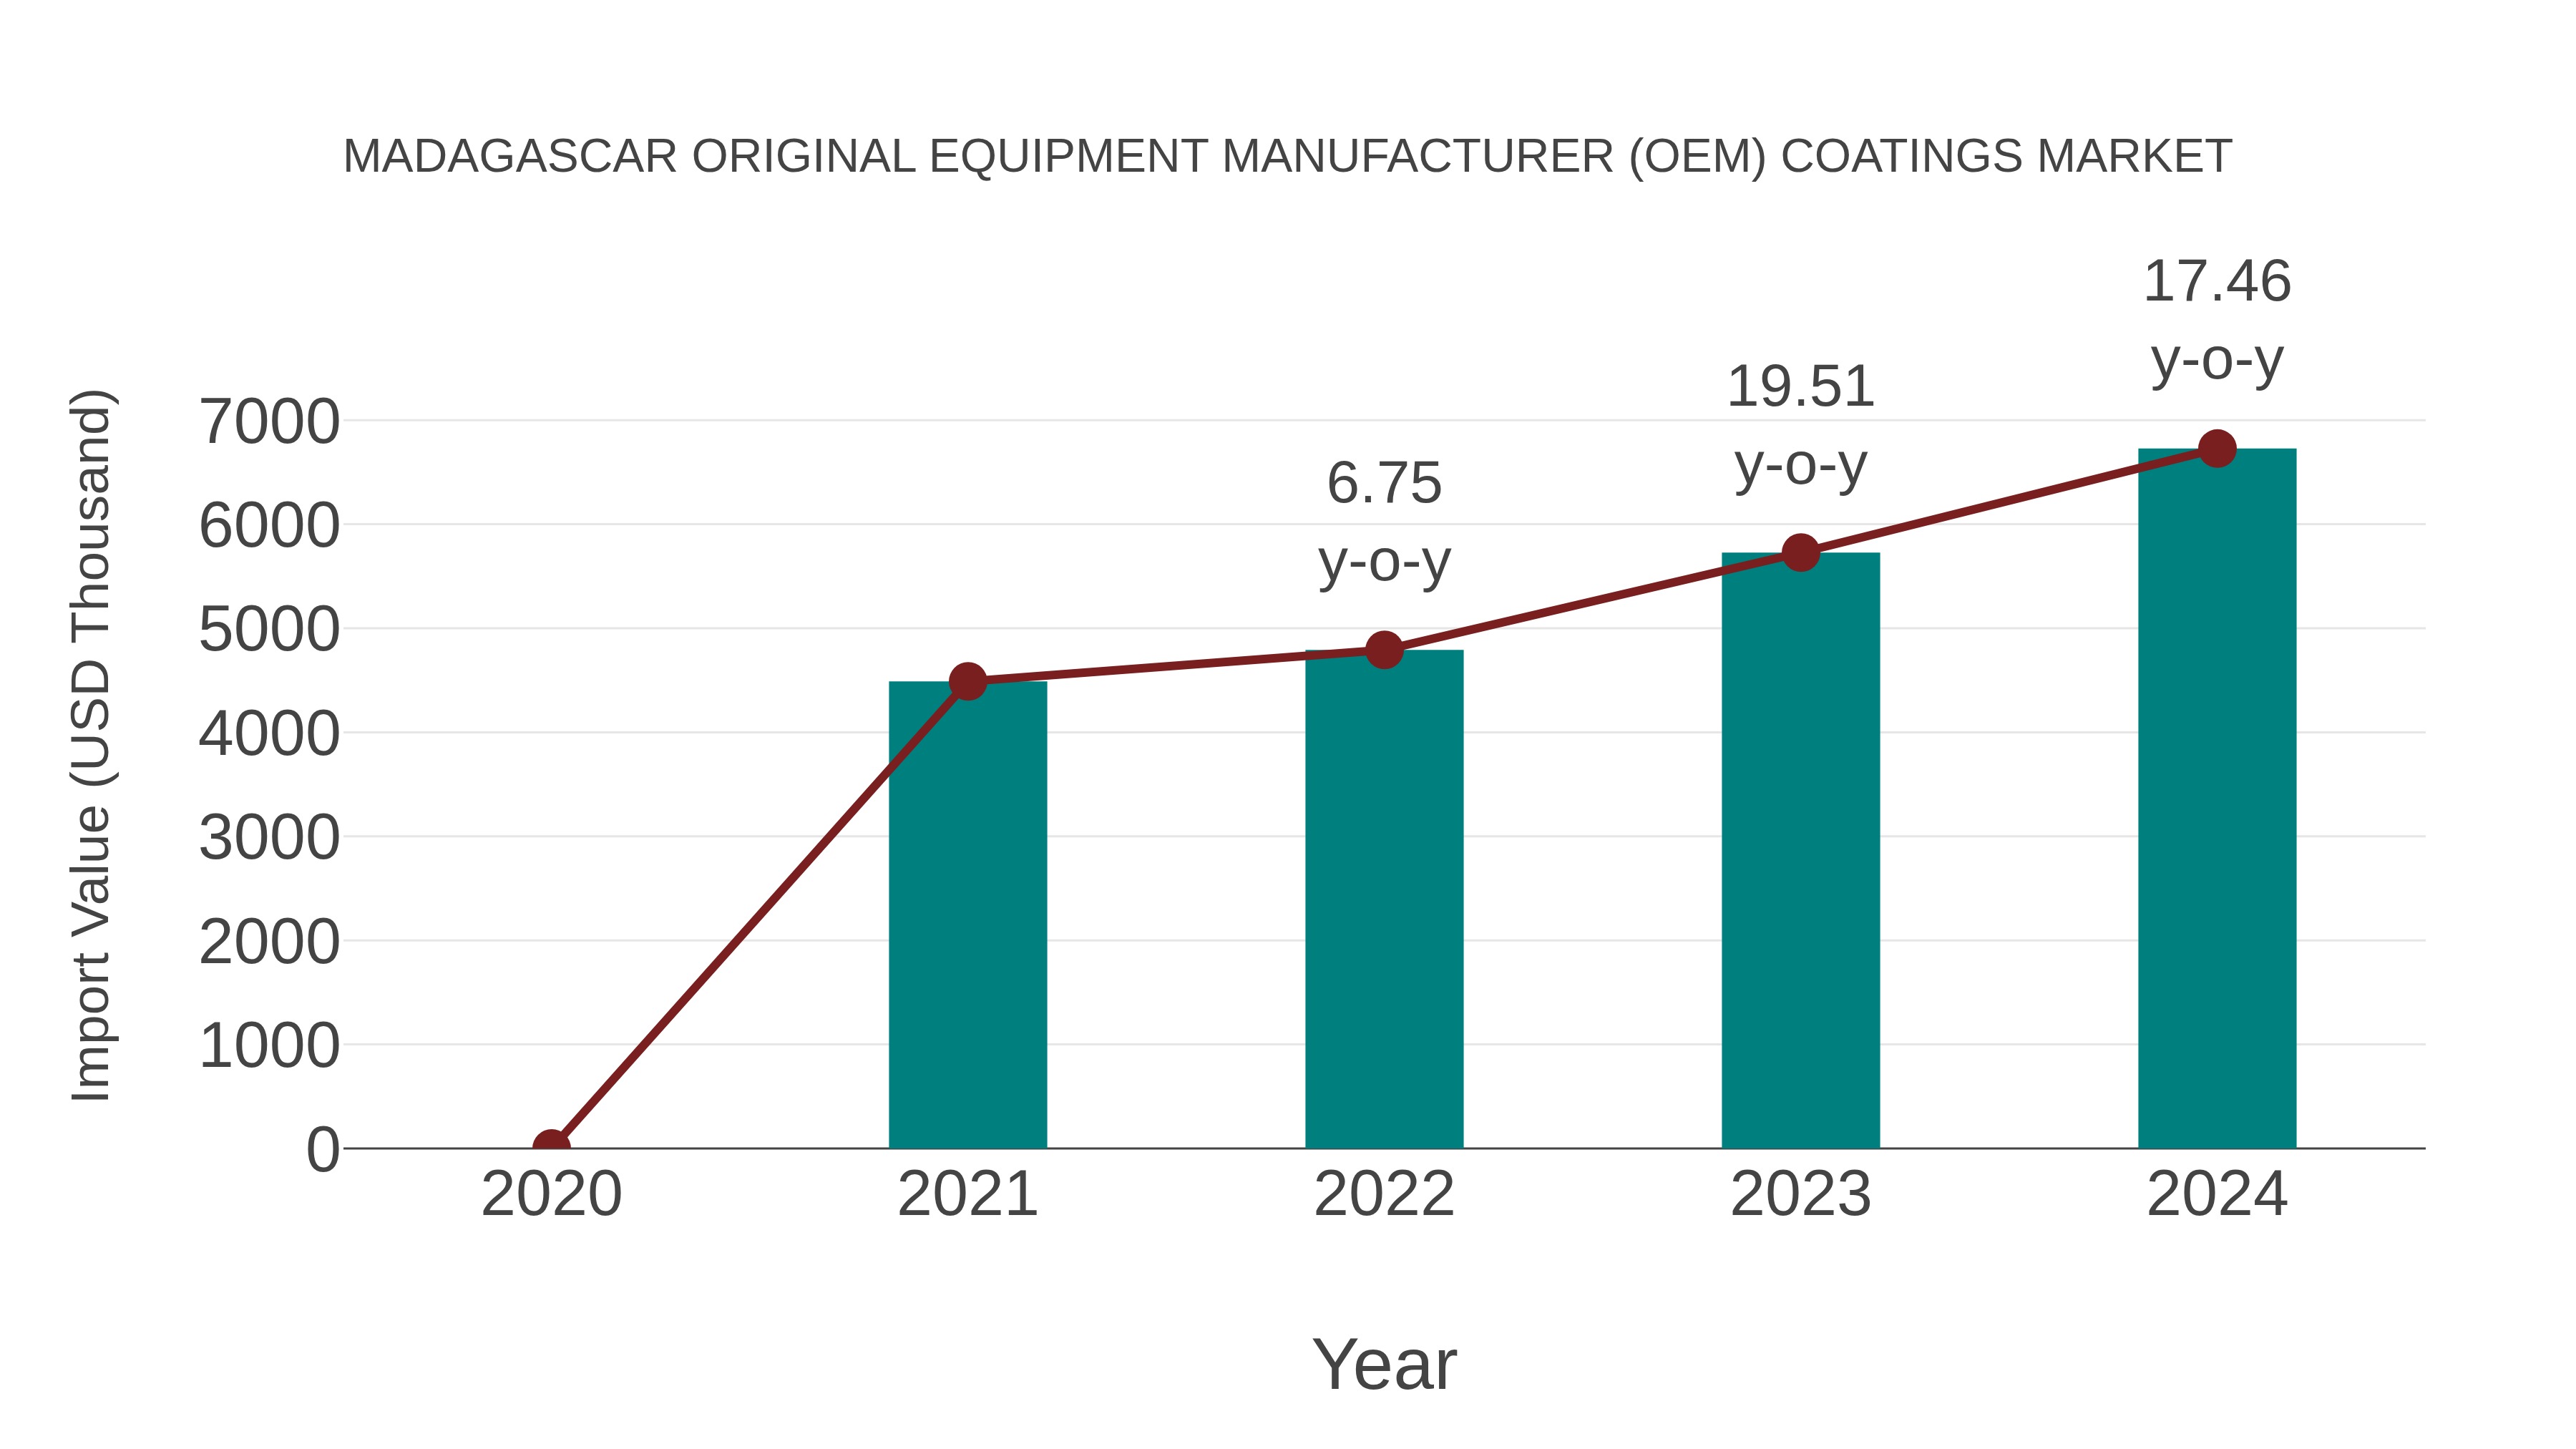Click the x-axis label 2021
2576x1449 pixels.
point(967,1194)
